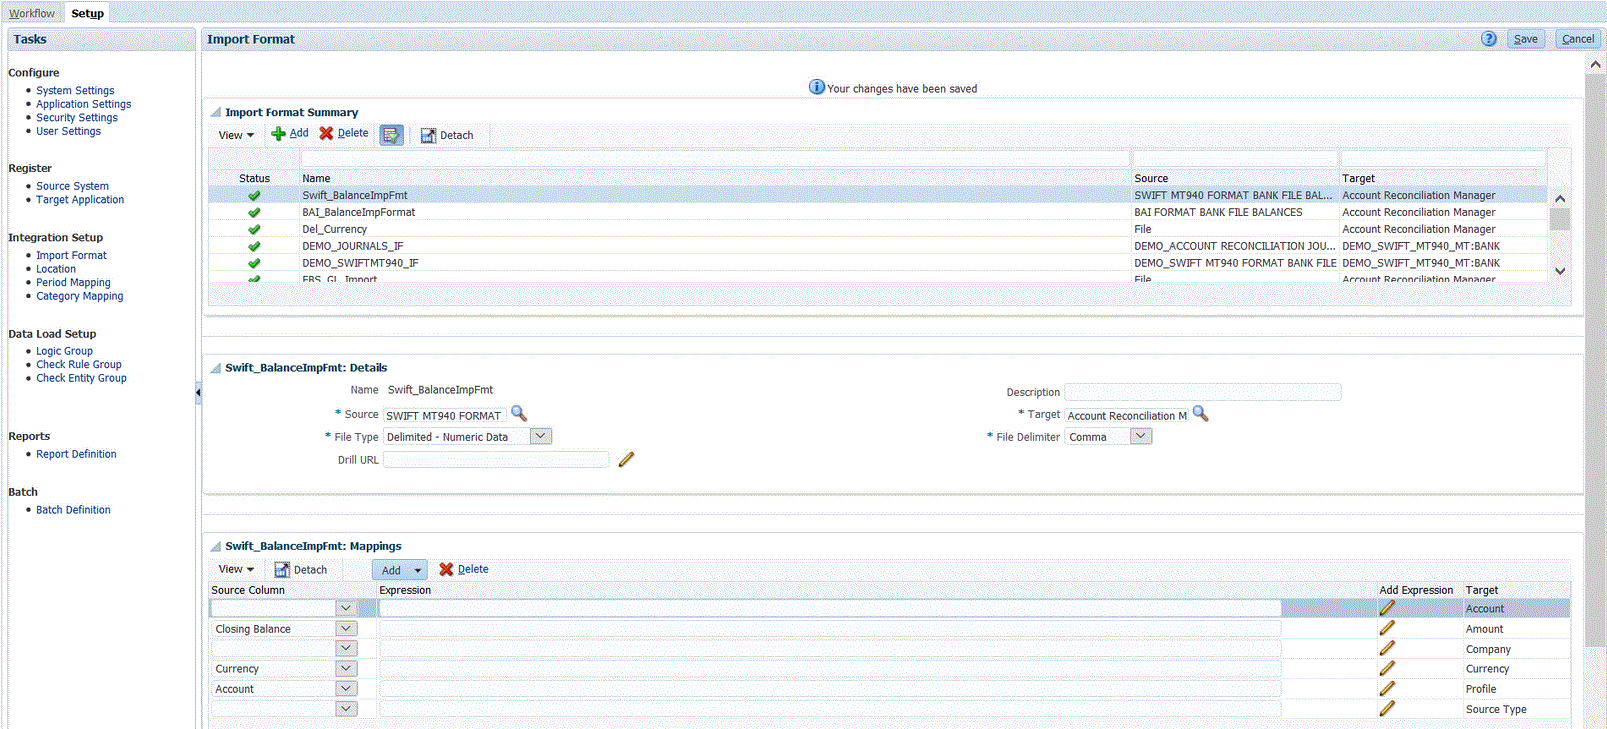Select the Del_Currency row name

point(335,230)
